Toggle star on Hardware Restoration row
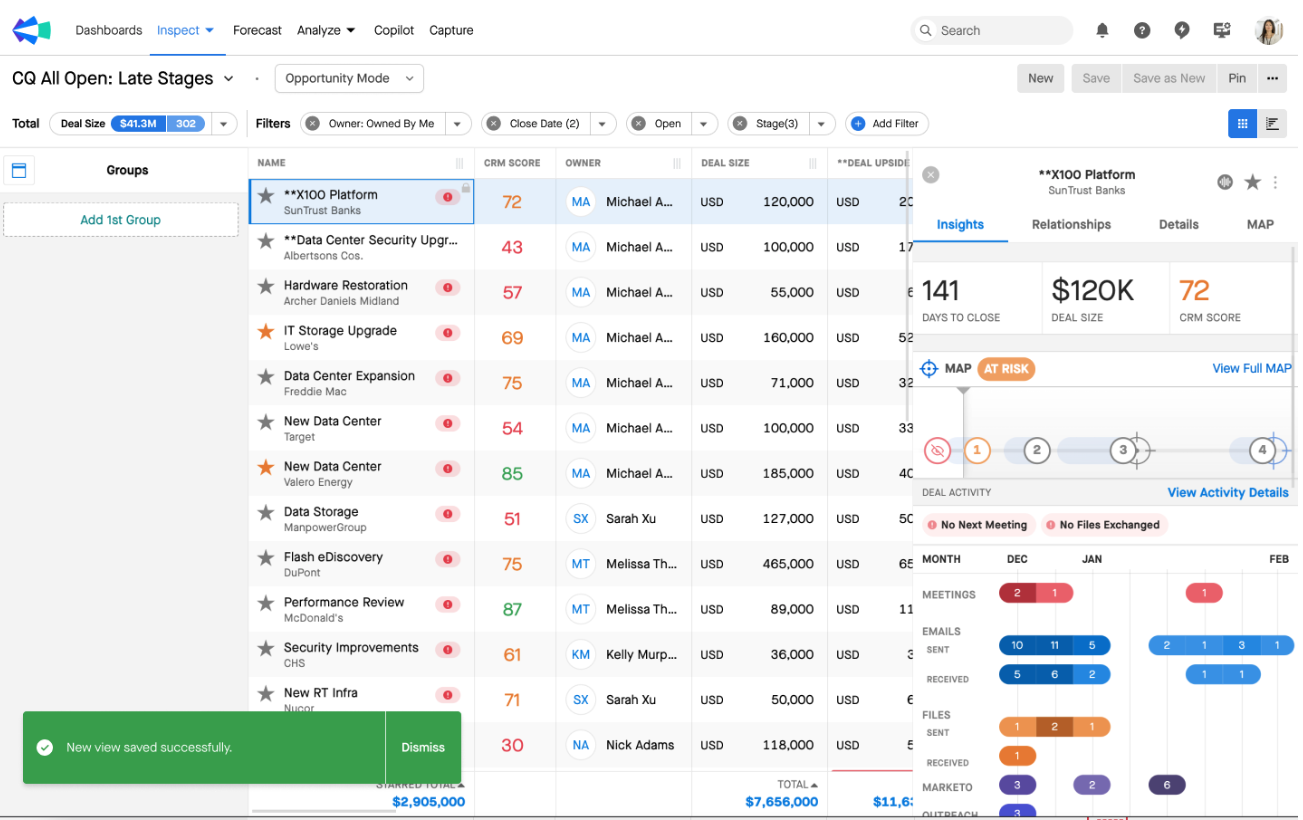 [x=266, y=286]
